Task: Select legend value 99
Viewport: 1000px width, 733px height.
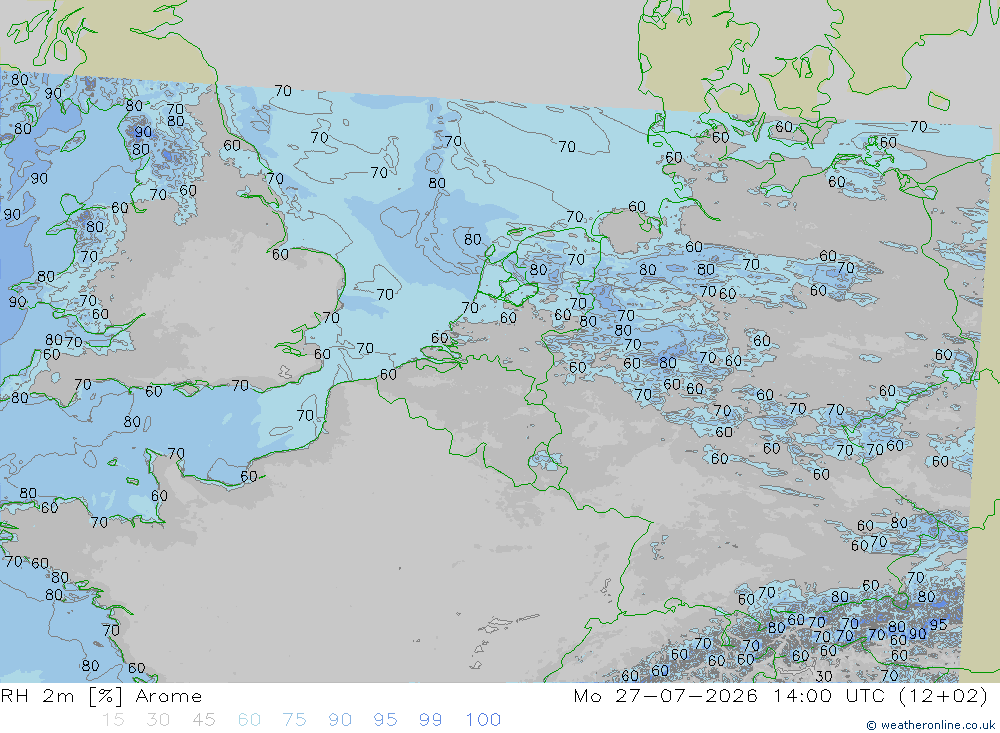Action: click(430, 720)
